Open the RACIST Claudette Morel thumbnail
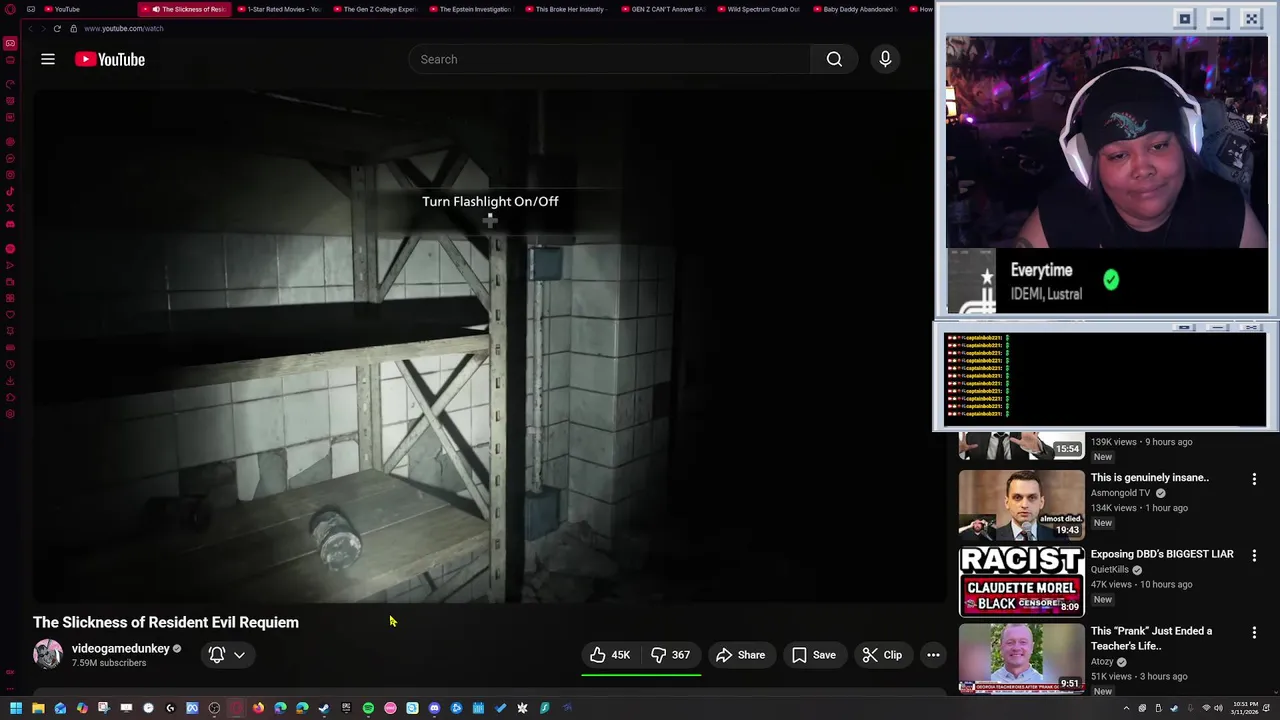This screenshot has height=720, width=1280. (x=1021, y=582)
